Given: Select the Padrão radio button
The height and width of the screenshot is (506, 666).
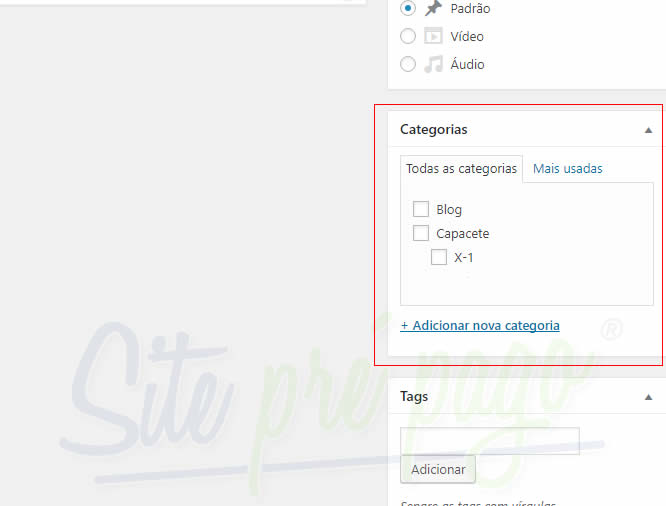Looking at the screenshot, I should pos(408,8).
